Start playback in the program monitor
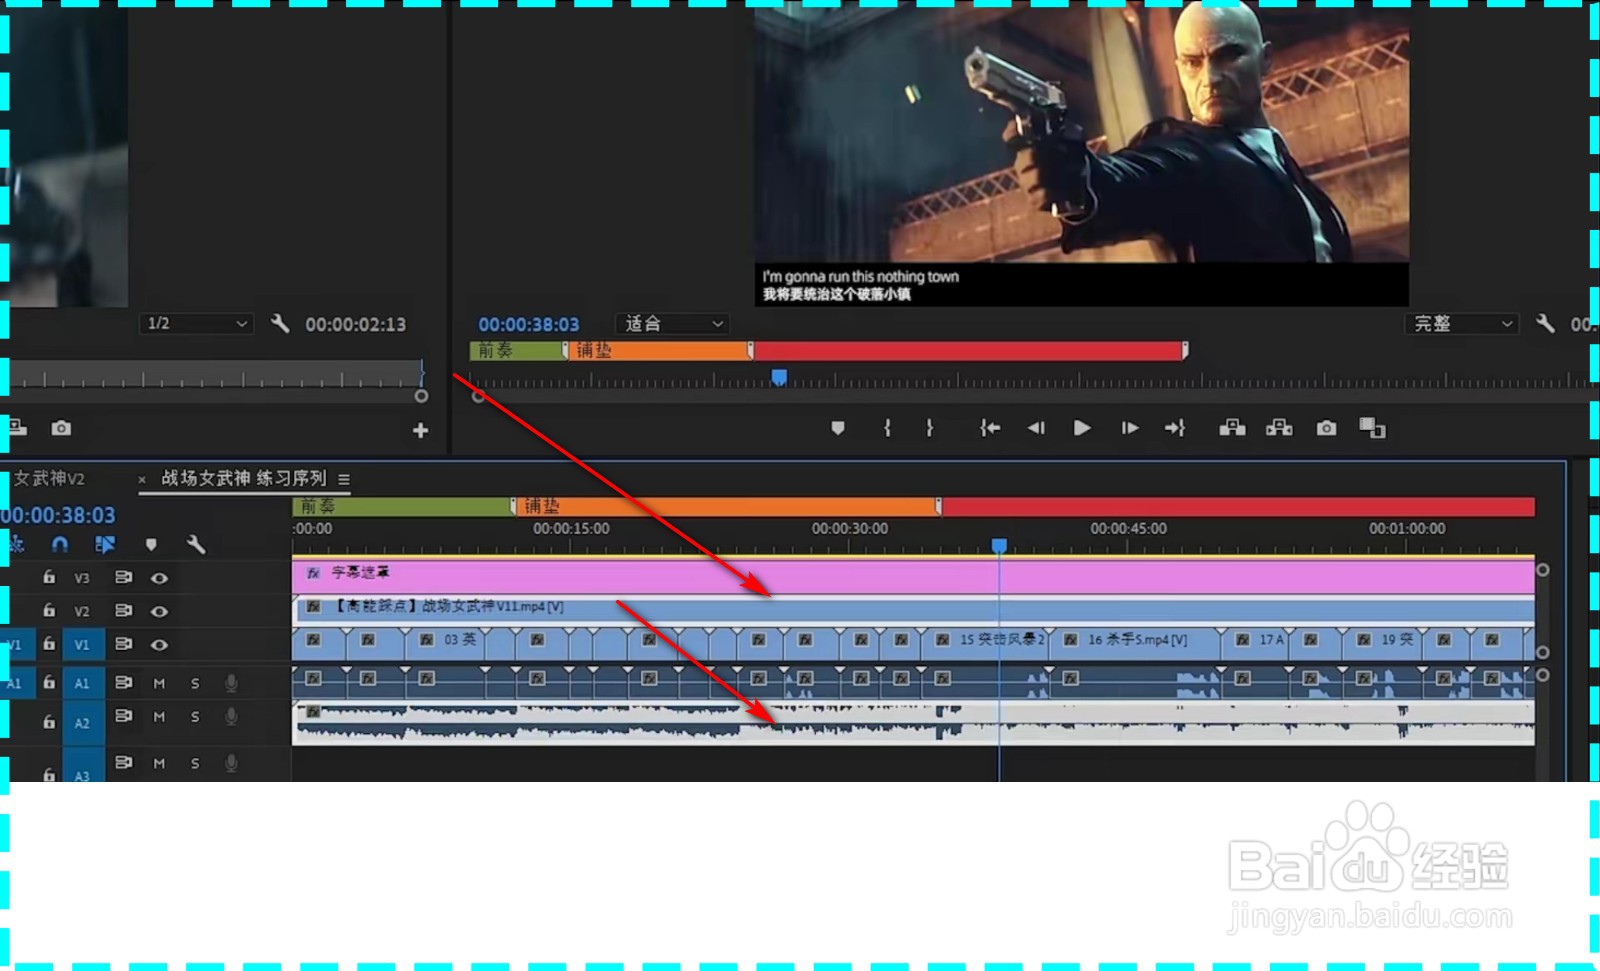This screenshot has width=1600, height=971. (1082, 428)
